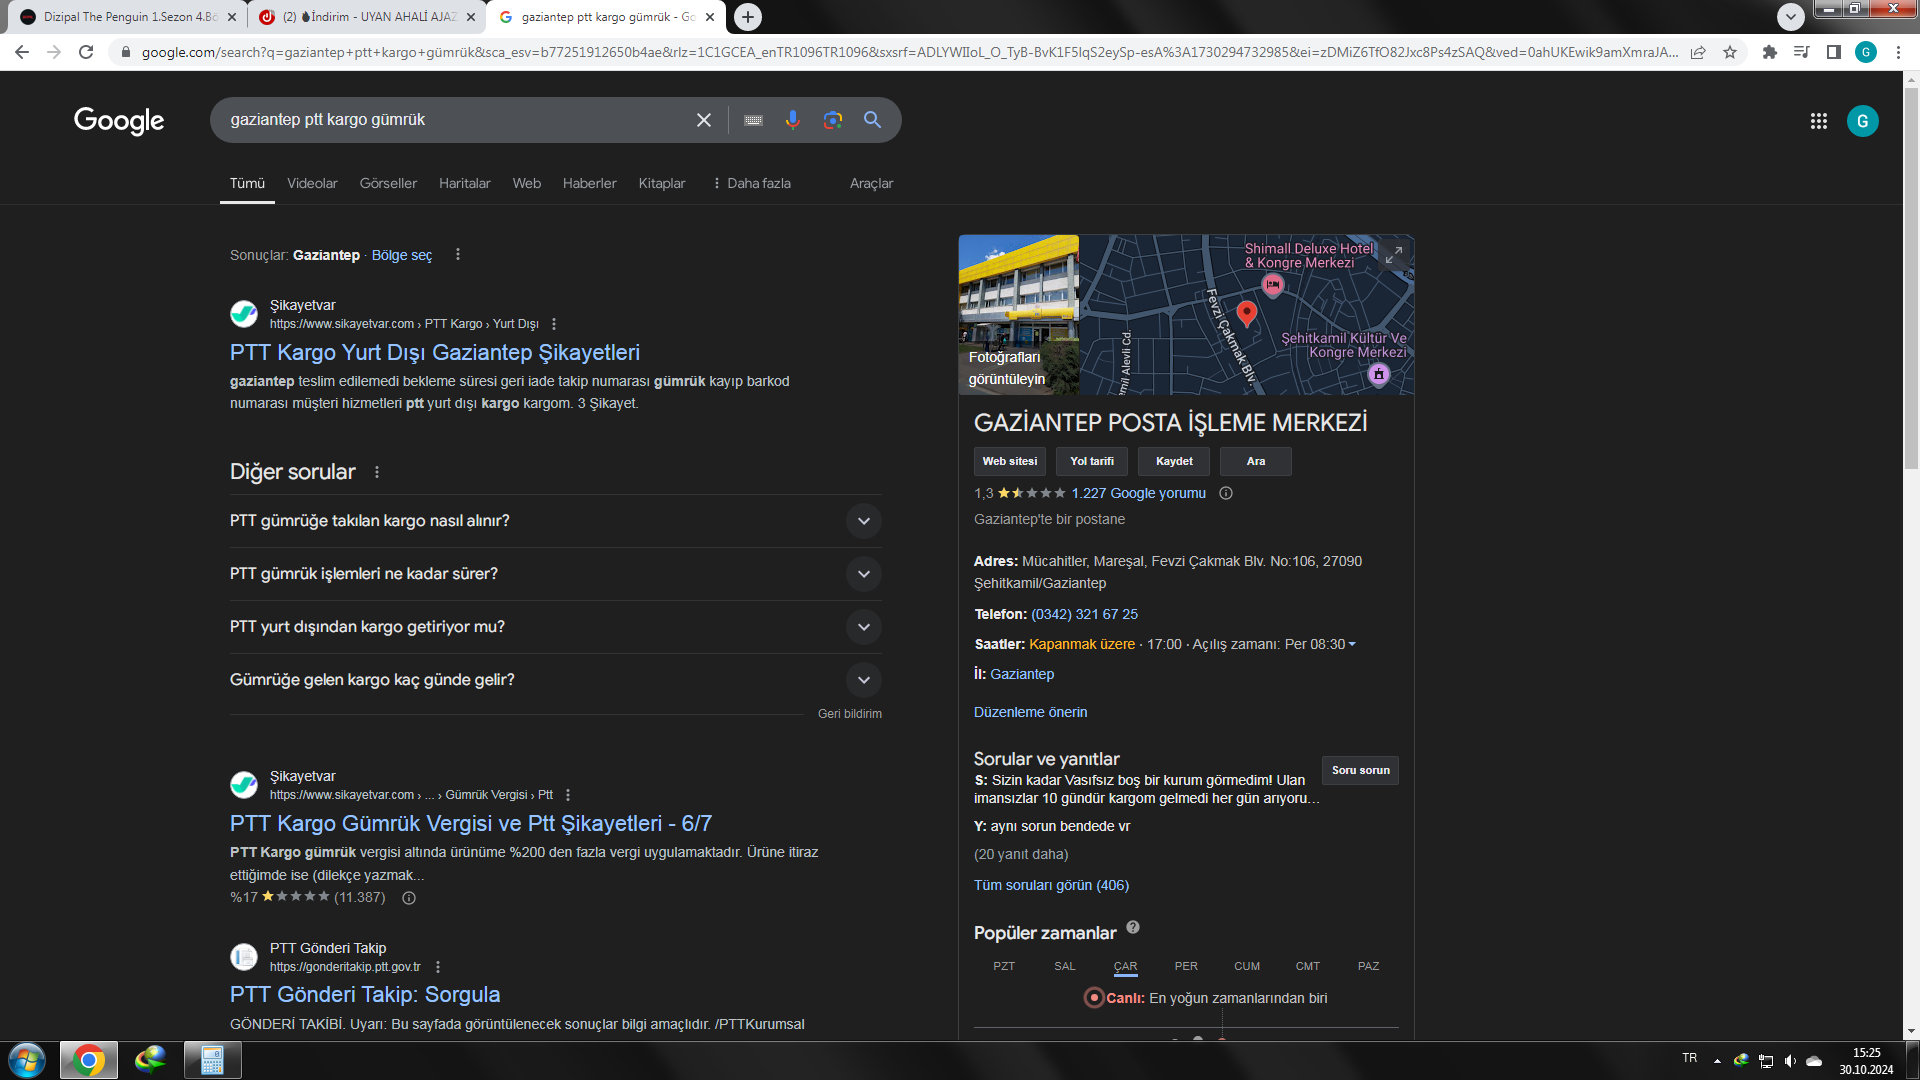1920x1080 pixels.
Task: Click in the Google search input field
Action: click(x=455, y=120)
